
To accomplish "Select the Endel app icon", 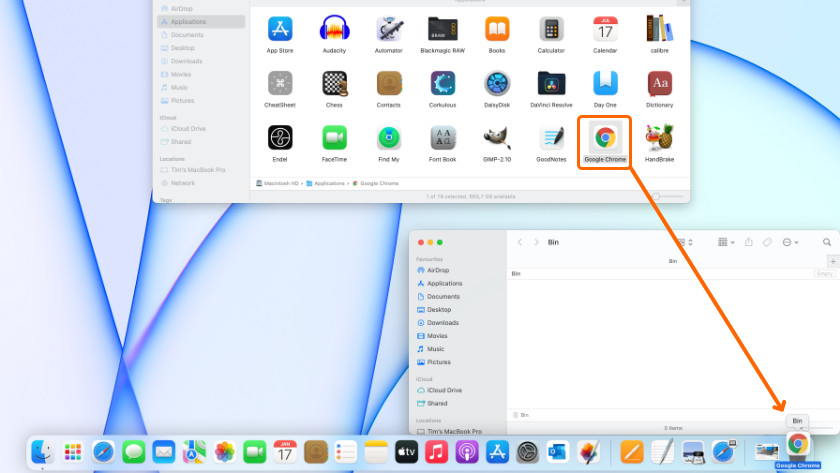I will click(280, 138).
